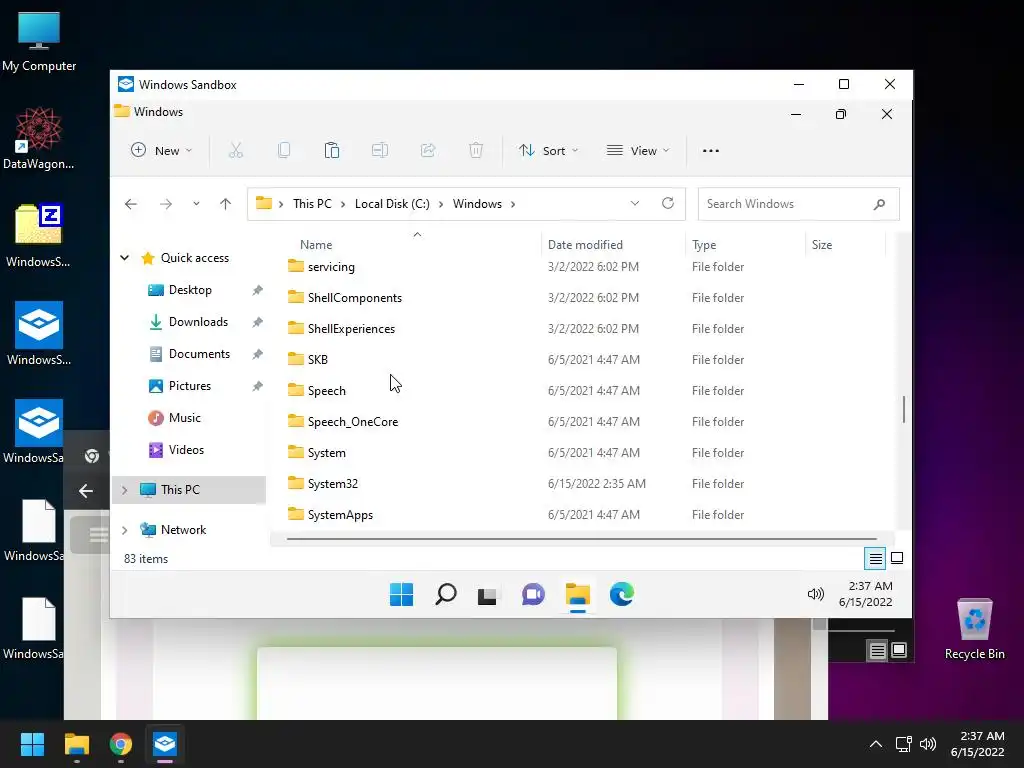Open Search in the sandbox taskbar

[445, 594]
